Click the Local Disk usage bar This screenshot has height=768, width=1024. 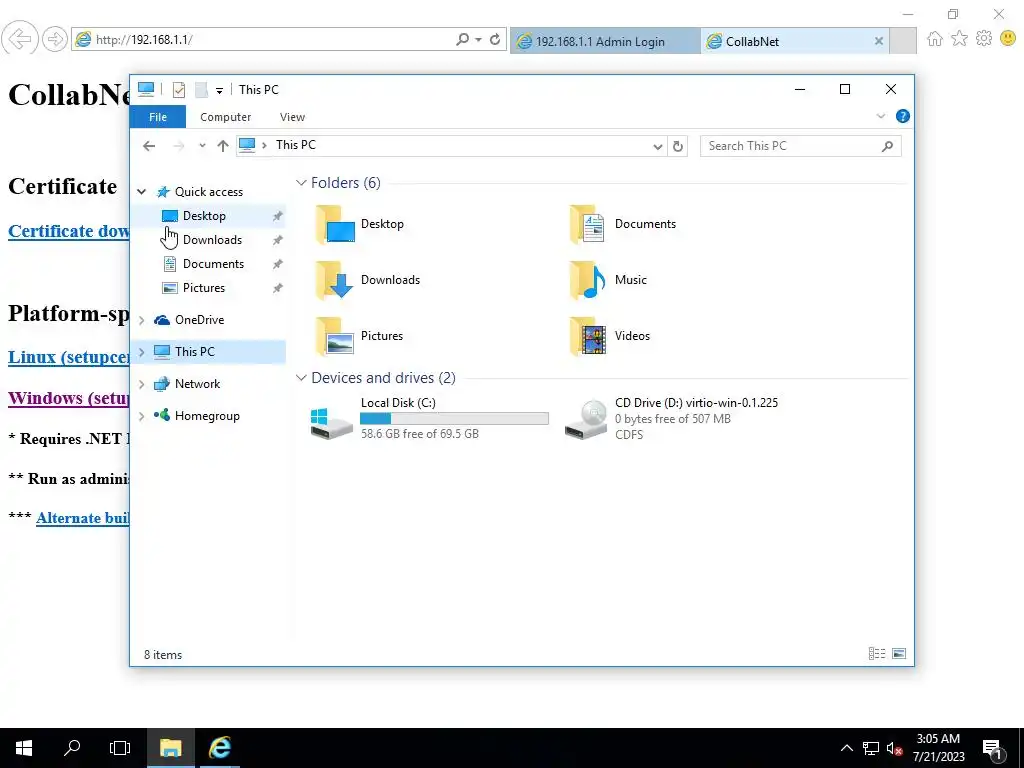455,419
